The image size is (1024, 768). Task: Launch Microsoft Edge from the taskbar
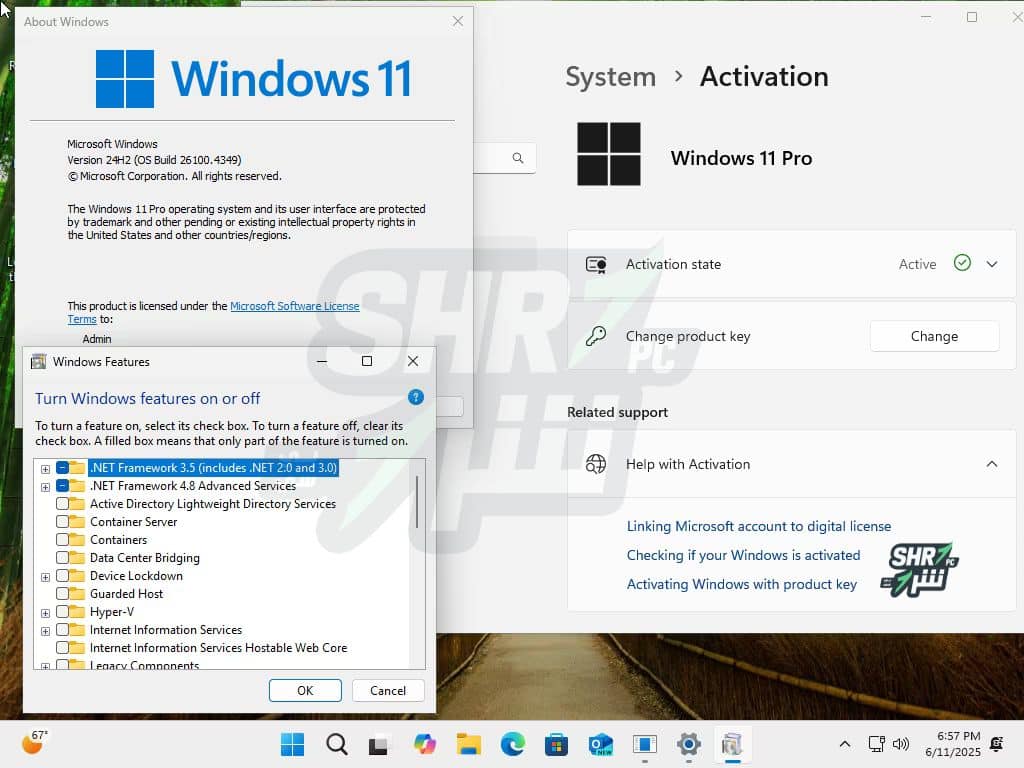(513, 744)
